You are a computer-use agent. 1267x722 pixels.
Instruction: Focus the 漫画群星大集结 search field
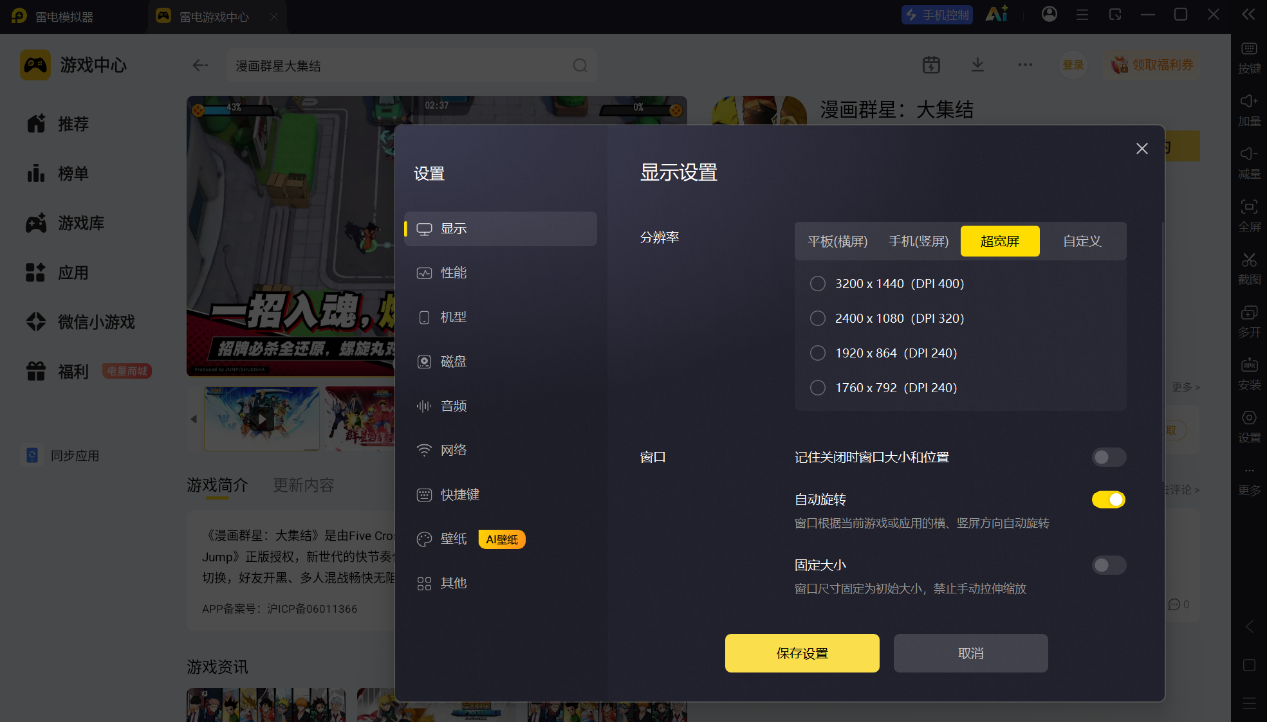pos(411,65)
